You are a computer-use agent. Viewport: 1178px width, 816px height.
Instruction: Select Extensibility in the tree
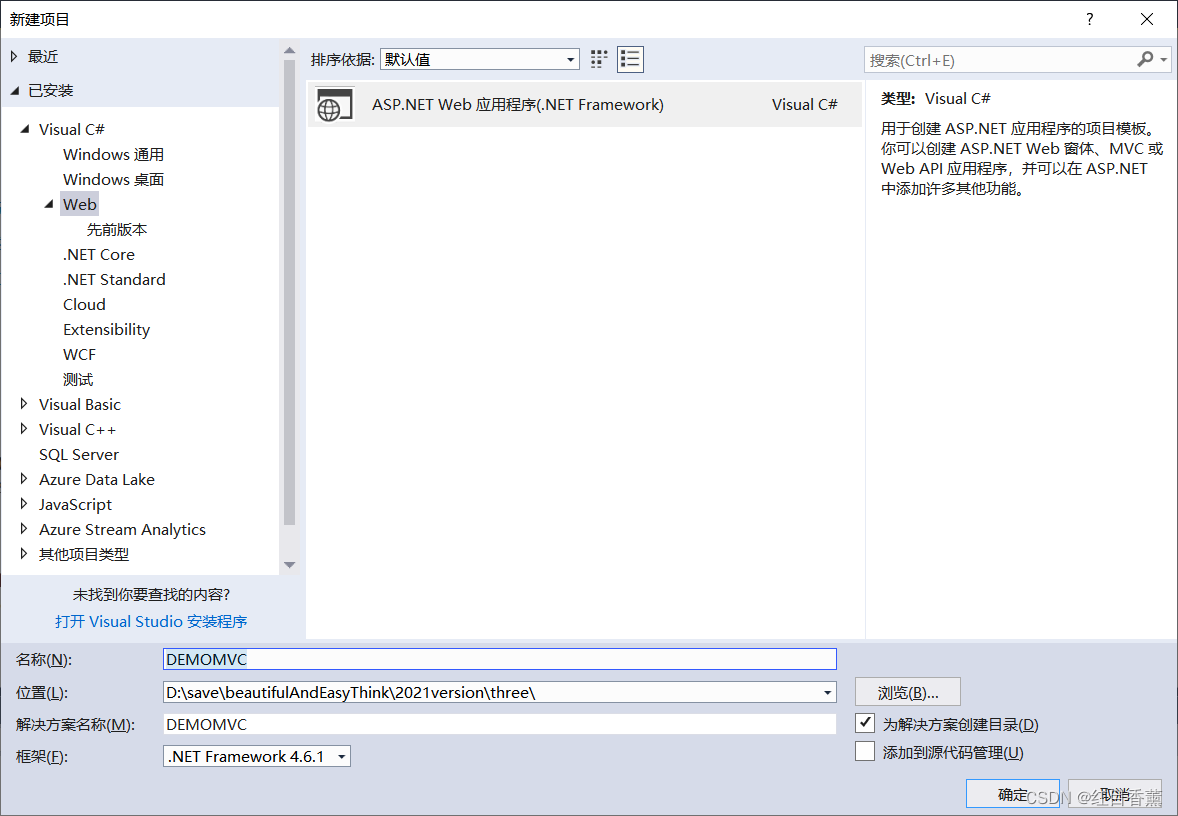click(106, 329)
